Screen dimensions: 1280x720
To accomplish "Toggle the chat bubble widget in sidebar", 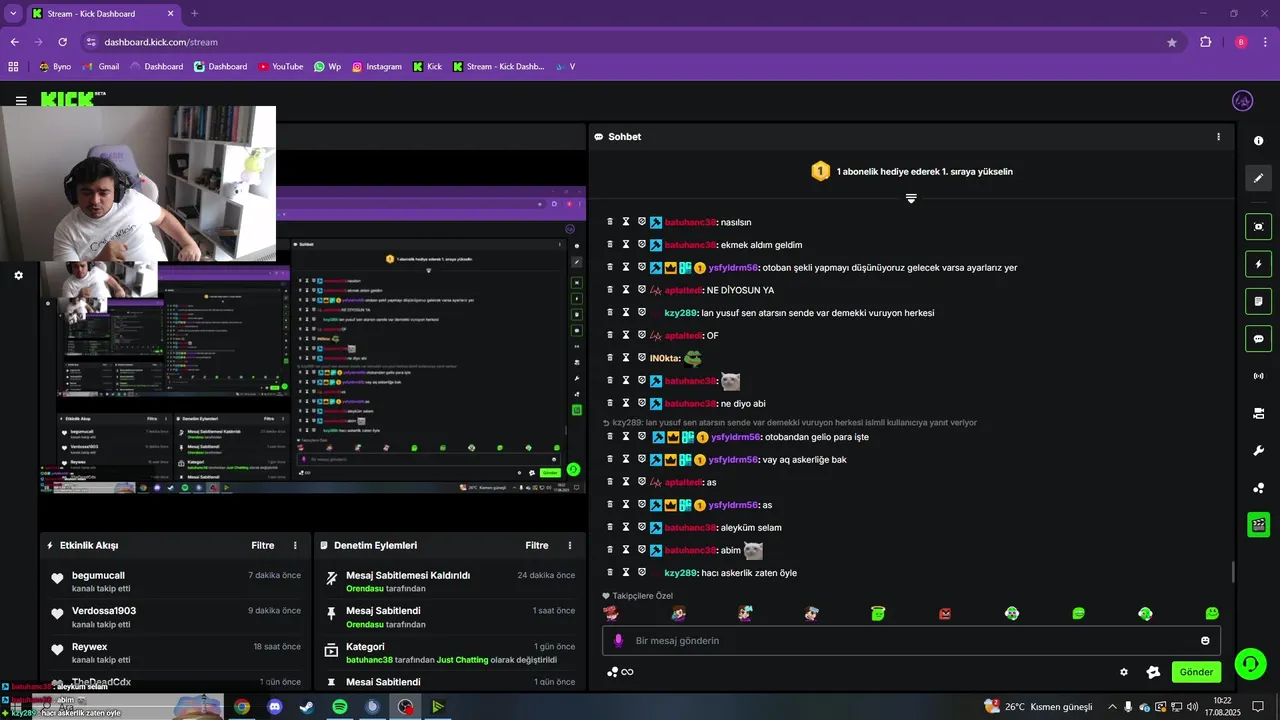I will [1258, 338].
